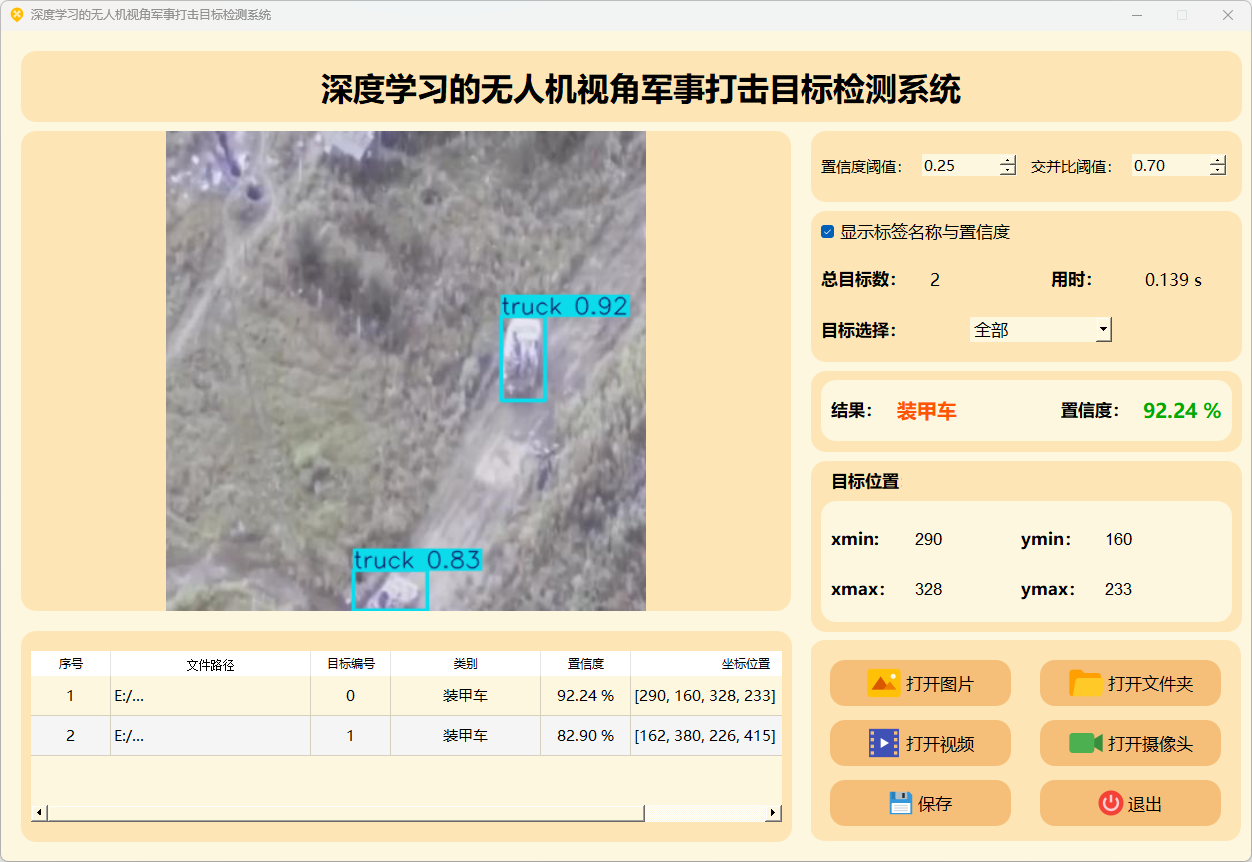Click the floppy disk save icon
Viewport: 1252px width, 862px height.
[900, 803]
